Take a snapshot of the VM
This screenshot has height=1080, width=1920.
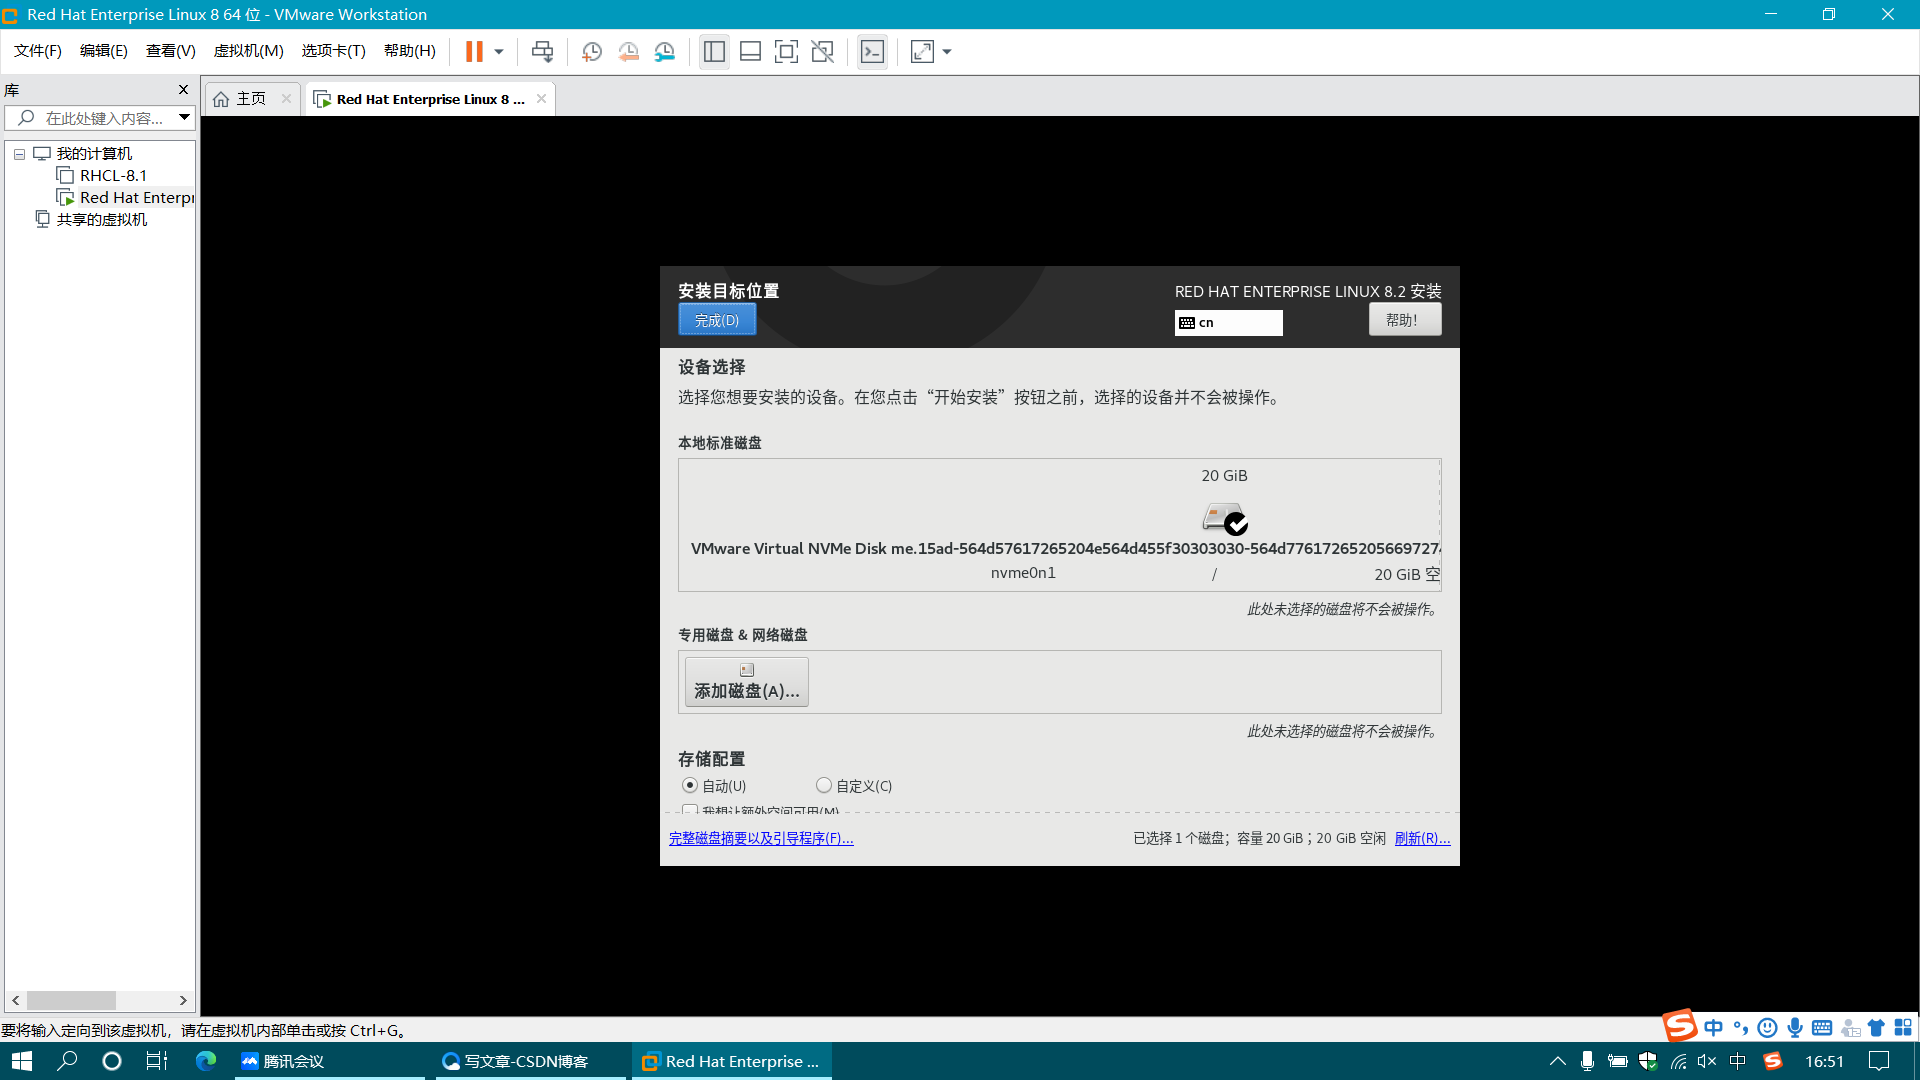[592, 52]
